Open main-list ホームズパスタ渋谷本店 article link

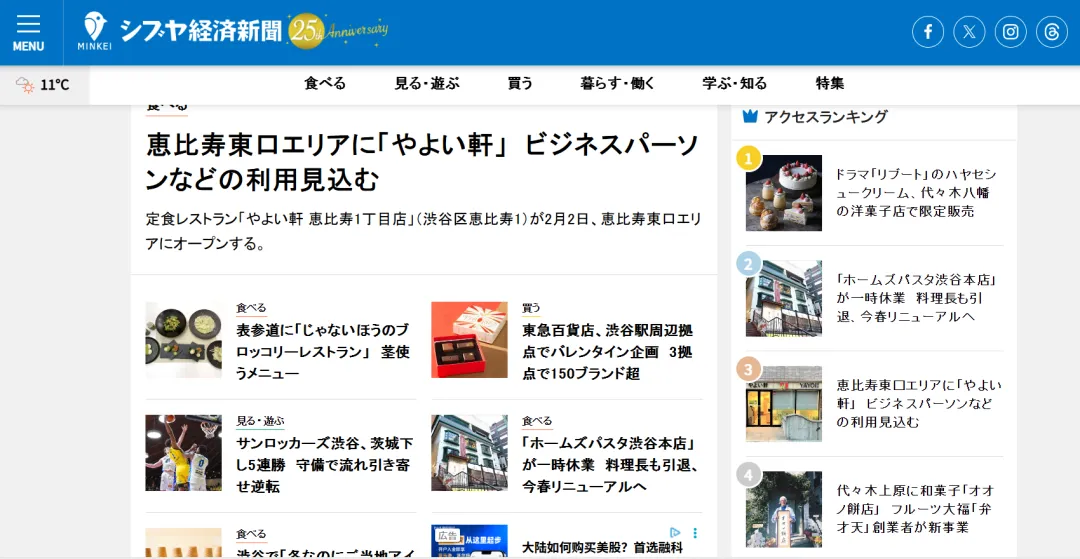pyautogui.click(x=610, y=464)
